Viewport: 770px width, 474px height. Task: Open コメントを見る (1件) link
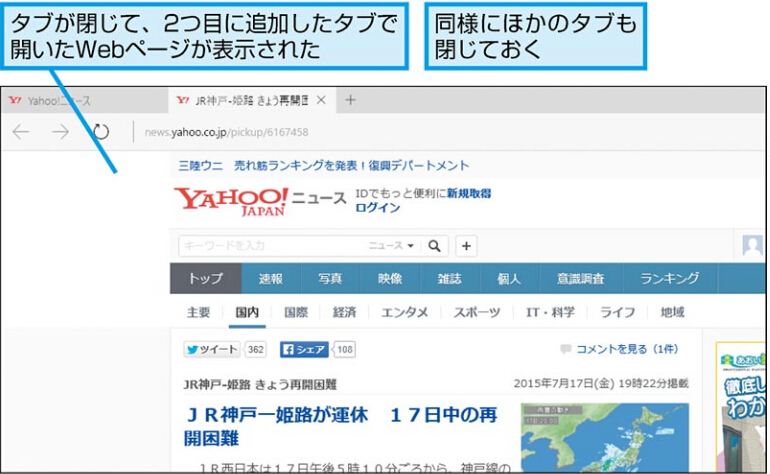(x=627, y=349)
